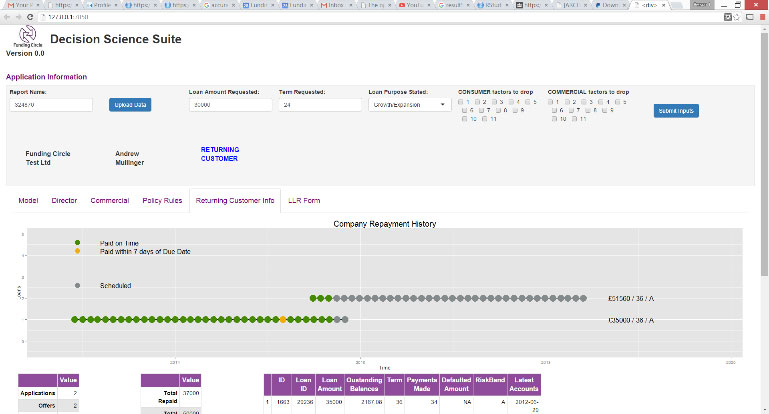Click the first green dot of the £35000 loan line
Image resolution: width=769 pixels, height=414 pixels.
75,319
